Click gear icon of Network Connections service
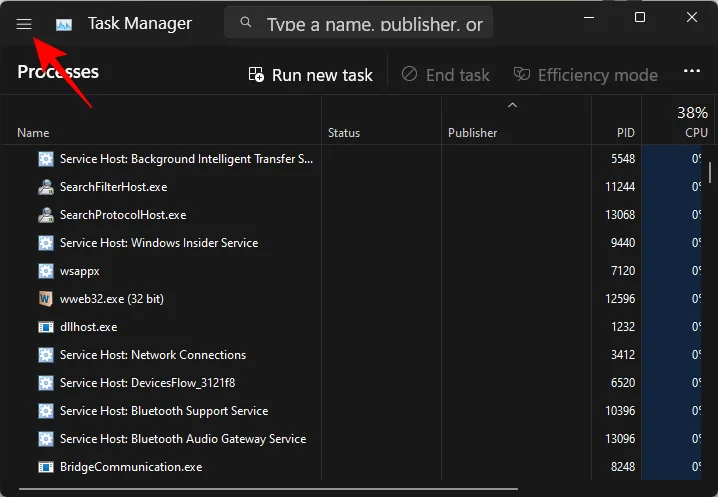The height and width of the screenshot is (497, 718). (x=45, y=355)
